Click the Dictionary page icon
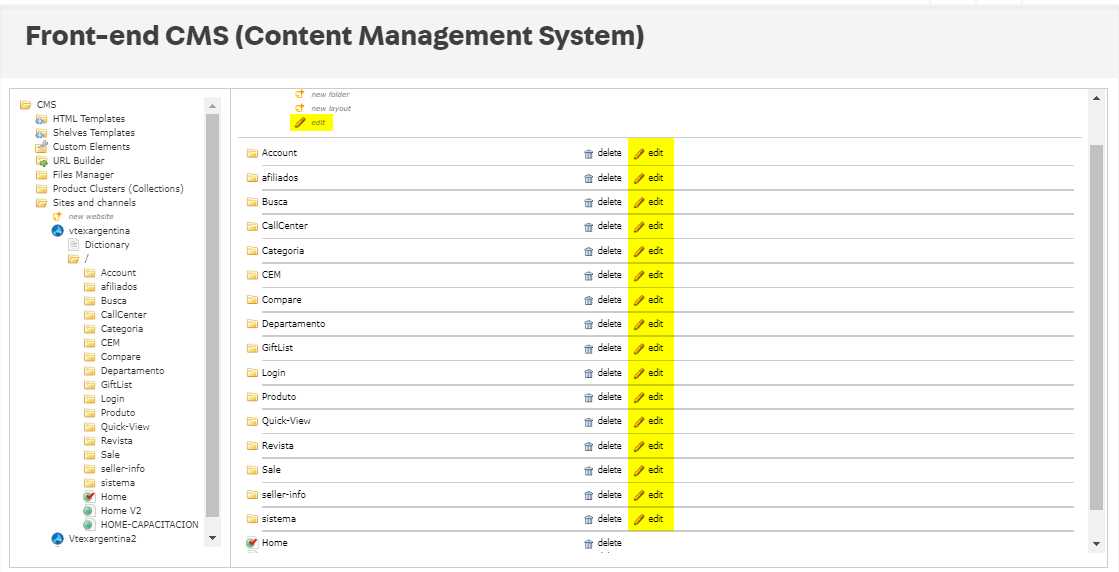 (73, 245)
